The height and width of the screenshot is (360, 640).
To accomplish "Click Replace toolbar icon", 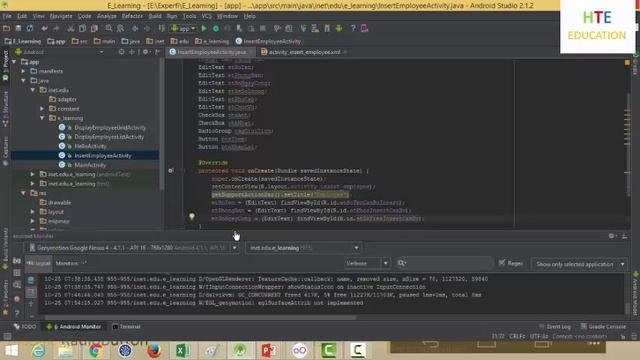I will pos(120,29).
